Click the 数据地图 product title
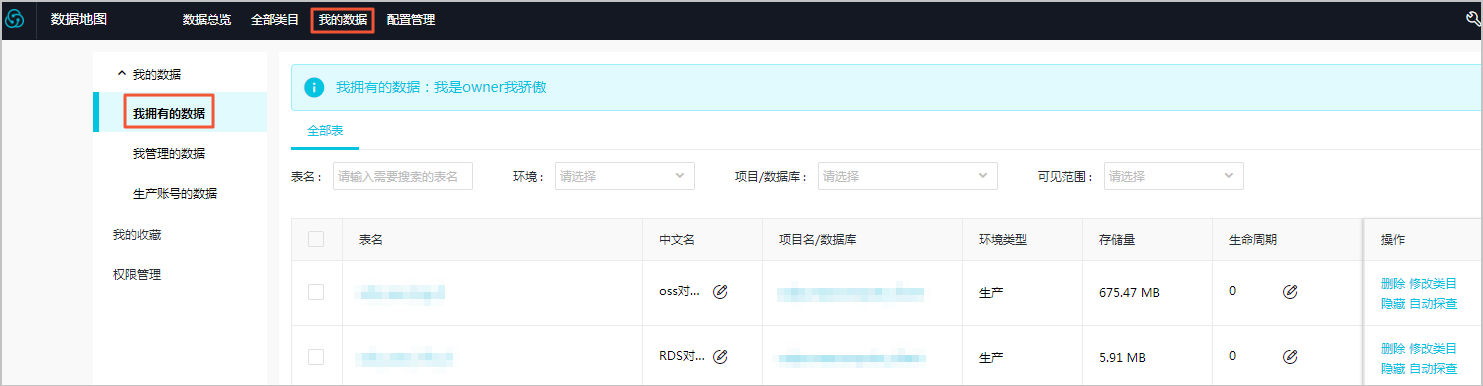Image resolution: width=1483 pixels, height=386 pixels. [79, 19]
